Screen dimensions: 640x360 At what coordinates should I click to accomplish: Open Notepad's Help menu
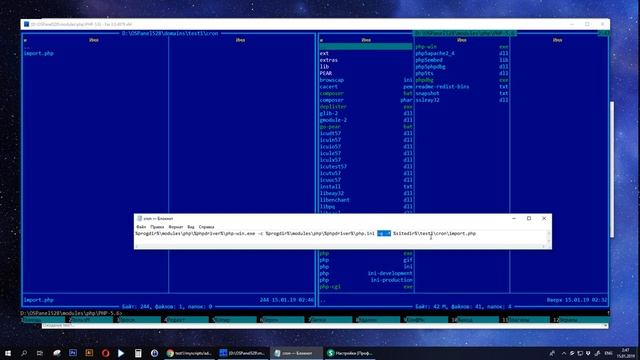pos(206,227)
